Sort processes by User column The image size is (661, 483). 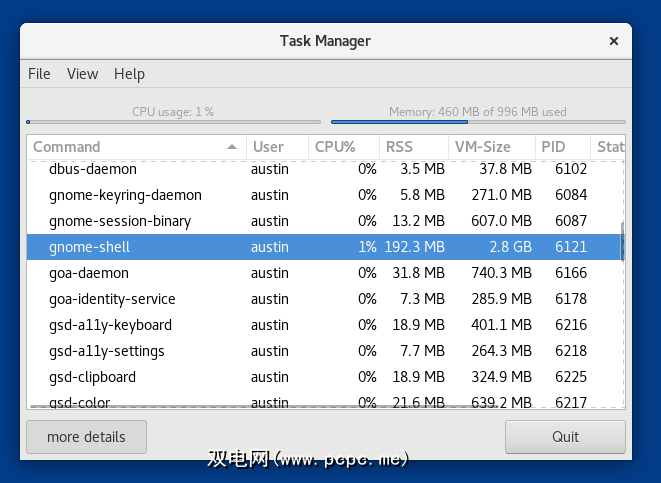tap(269, 147)
